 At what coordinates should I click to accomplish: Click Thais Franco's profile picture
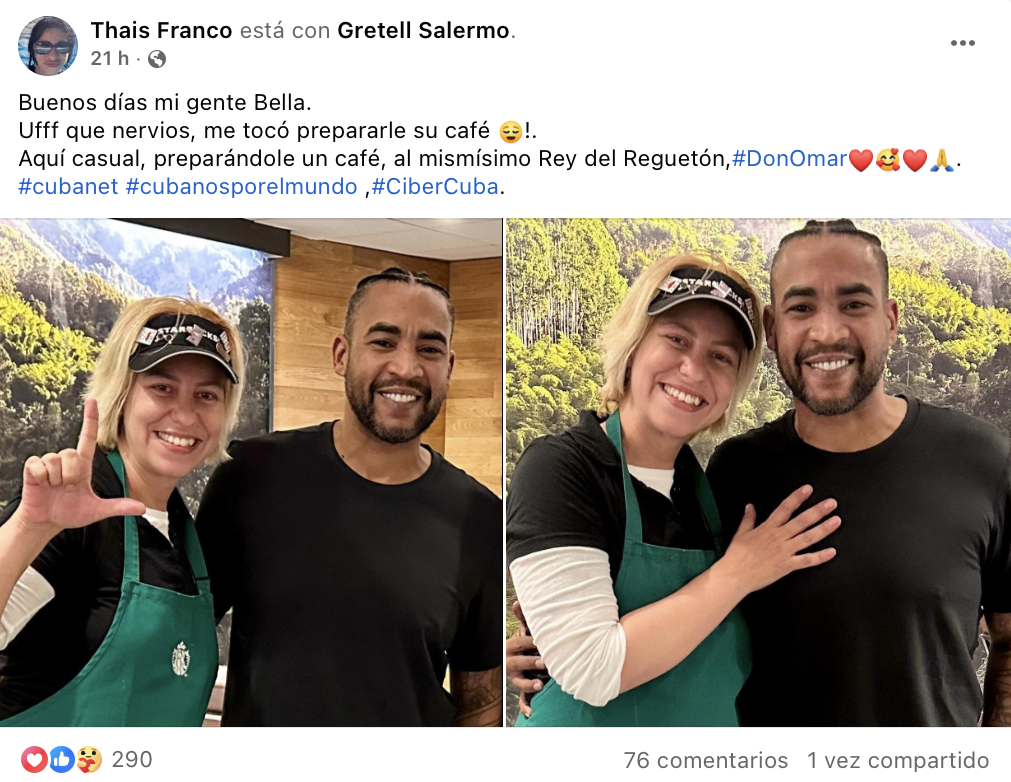click(x=47, y=46)
